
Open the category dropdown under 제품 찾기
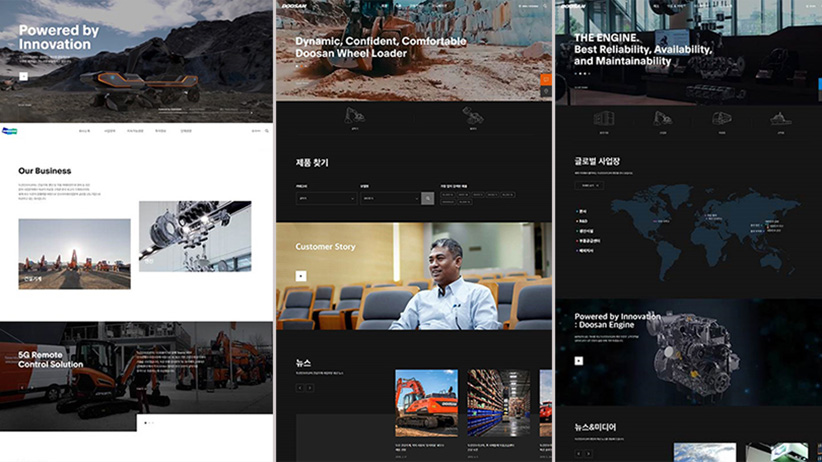pos(326,198)
